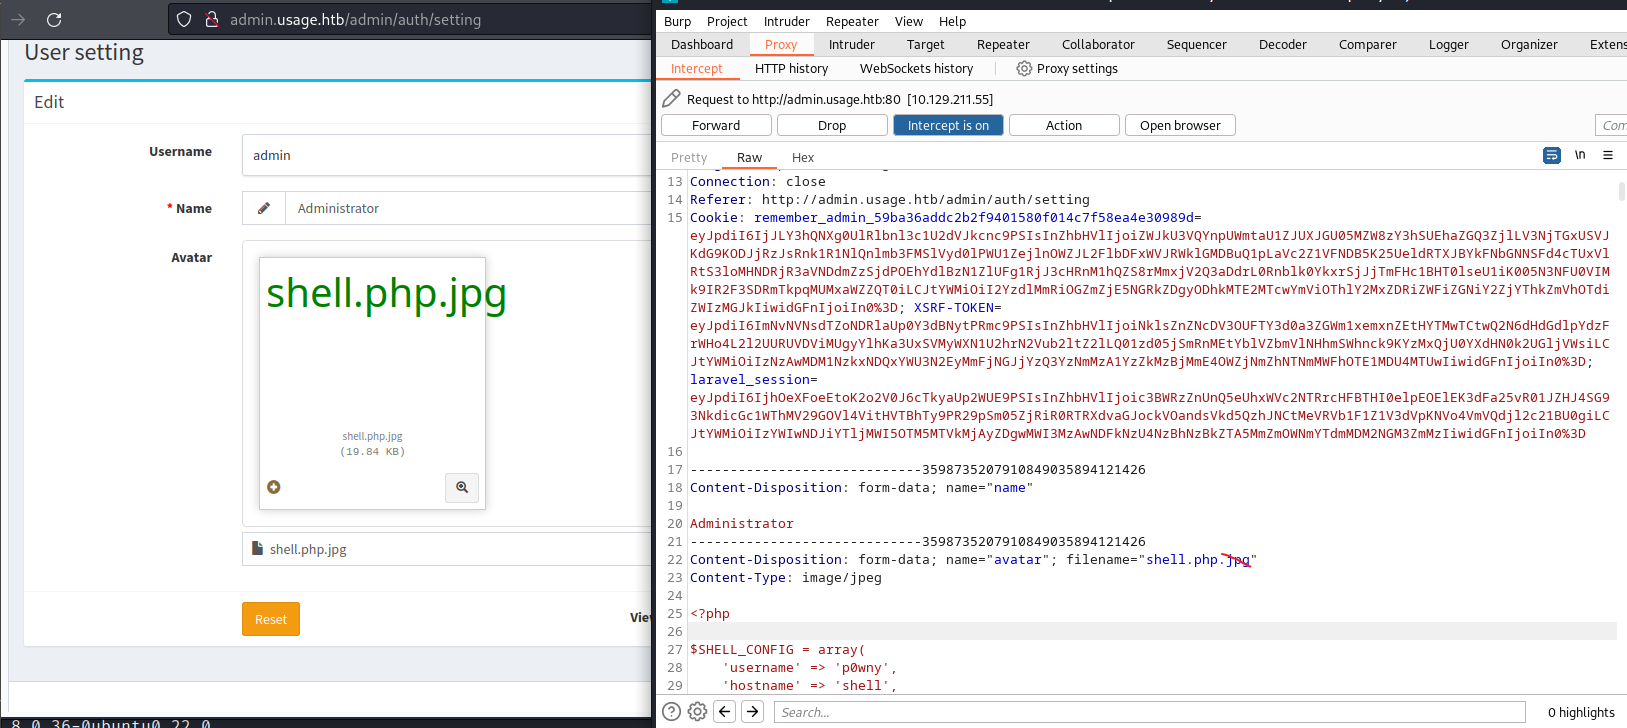The width and height of the screenshot is (1627, 728).
Task: Click the Connection: close header line
Action: 758,182
